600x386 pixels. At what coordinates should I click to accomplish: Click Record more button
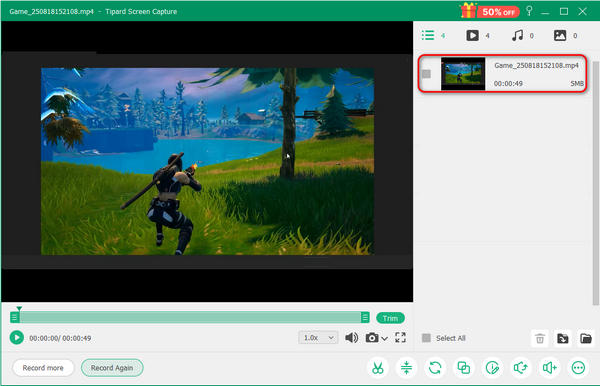click(43, 368)
